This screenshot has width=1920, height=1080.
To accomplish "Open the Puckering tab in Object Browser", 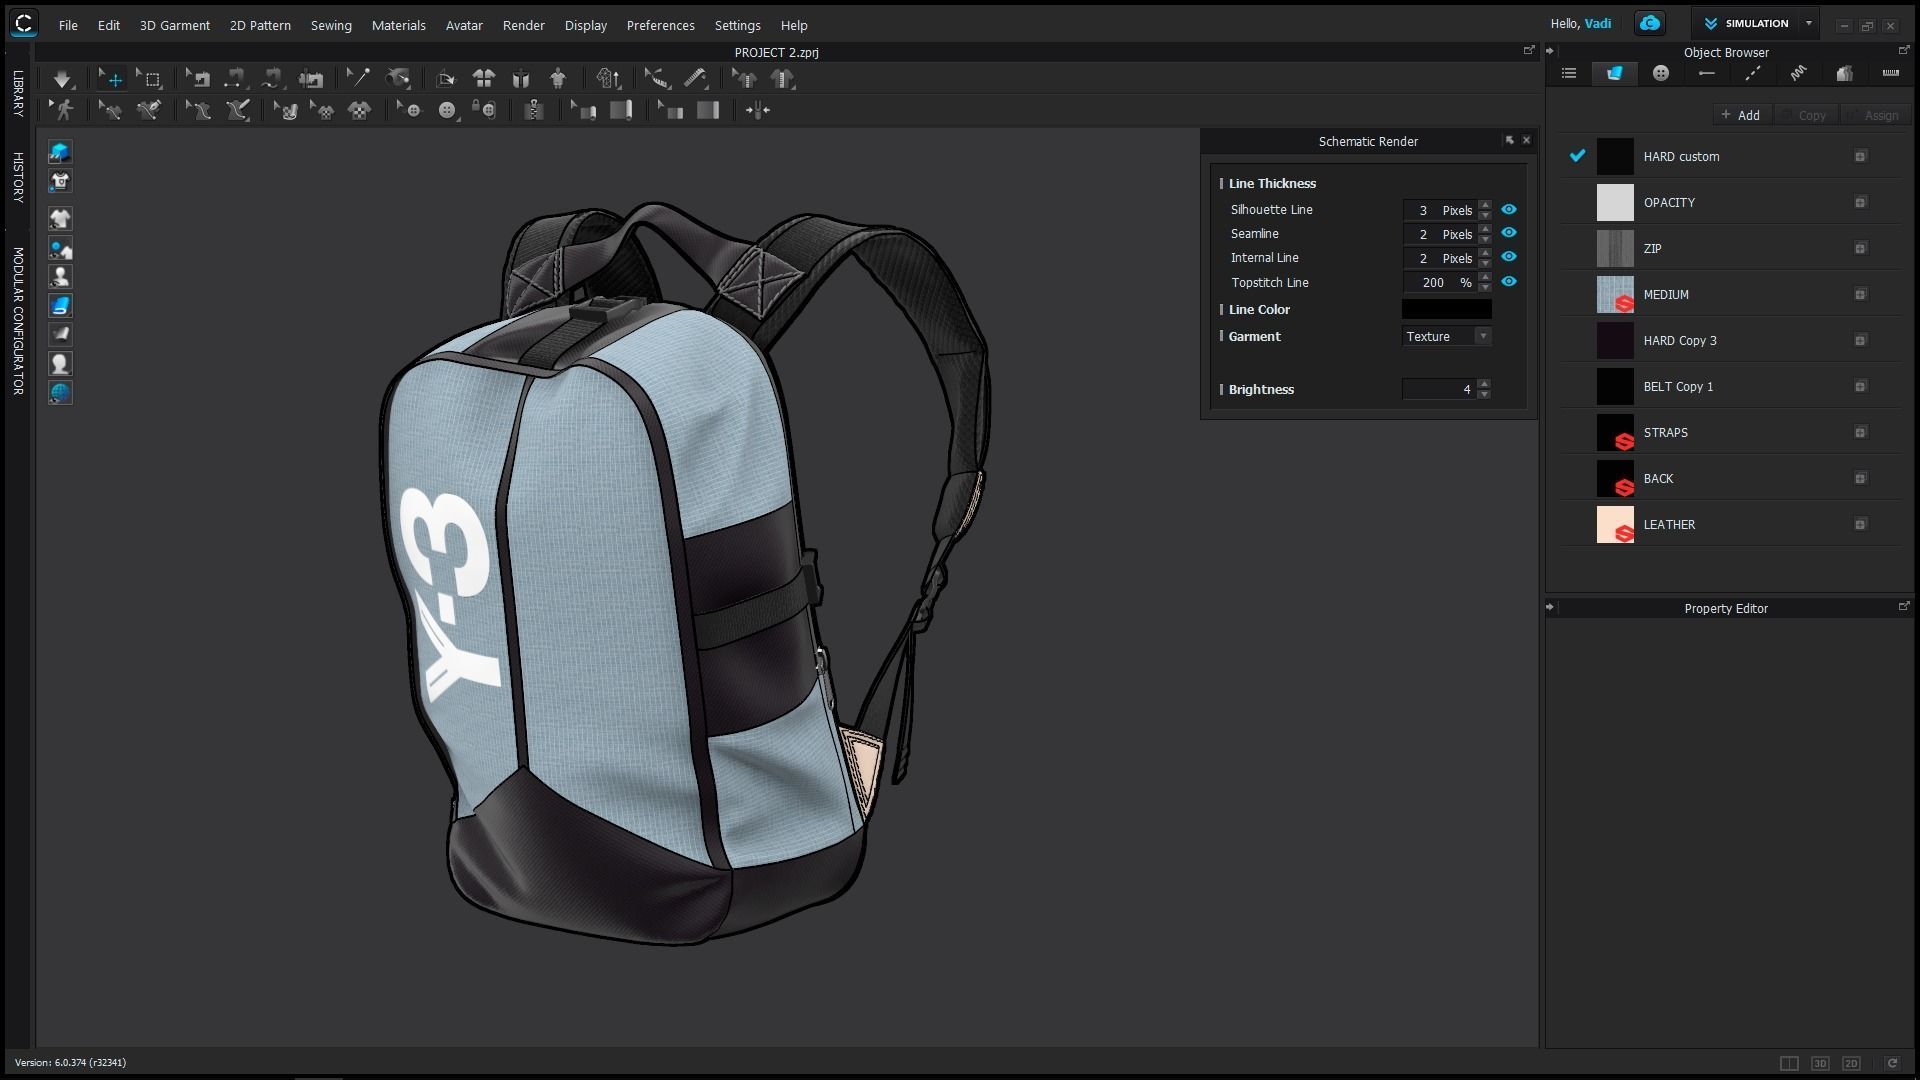I will 1798,73.
